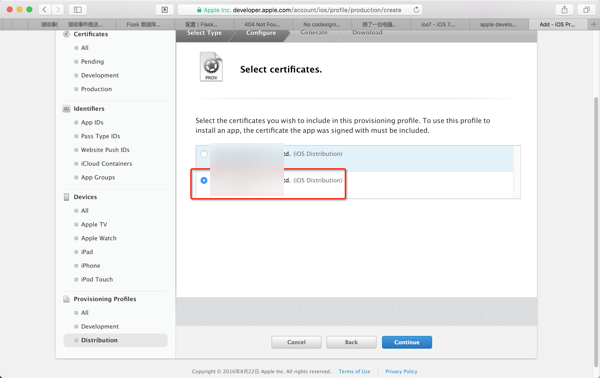Screen dimensions: 600x378
Task: Click the Continue button
Action: tap(407, 342)
